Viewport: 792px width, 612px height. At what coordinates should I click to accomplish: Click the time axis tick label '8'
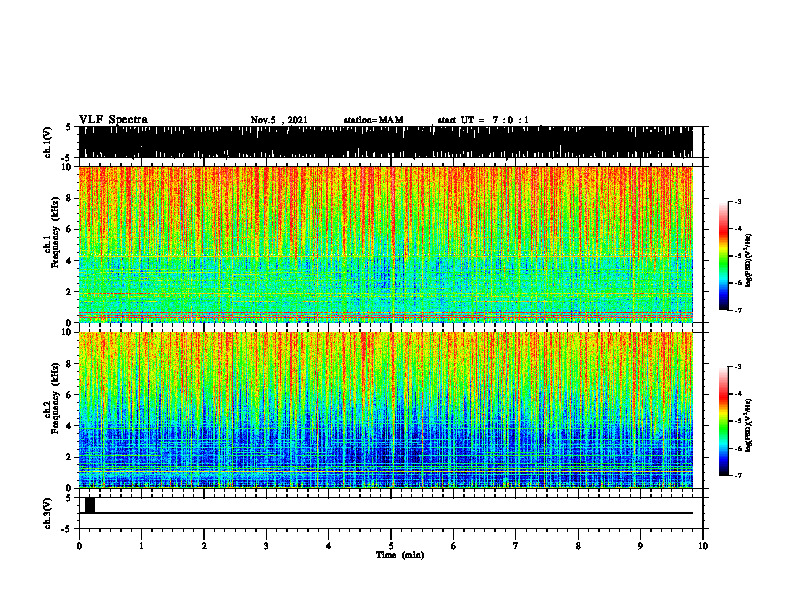578,546
